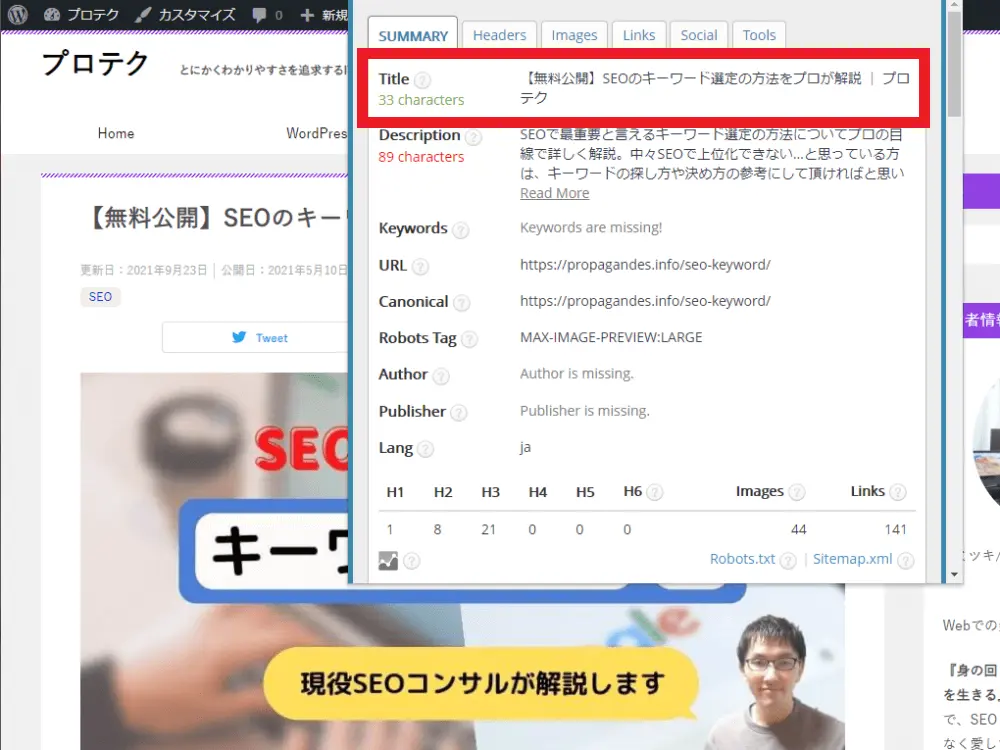The height and width of the screenshot is (750, 1000).
Task: Click the chart icon at panel bottom-left
Action: pyautogui.click(x=388, y=561)
